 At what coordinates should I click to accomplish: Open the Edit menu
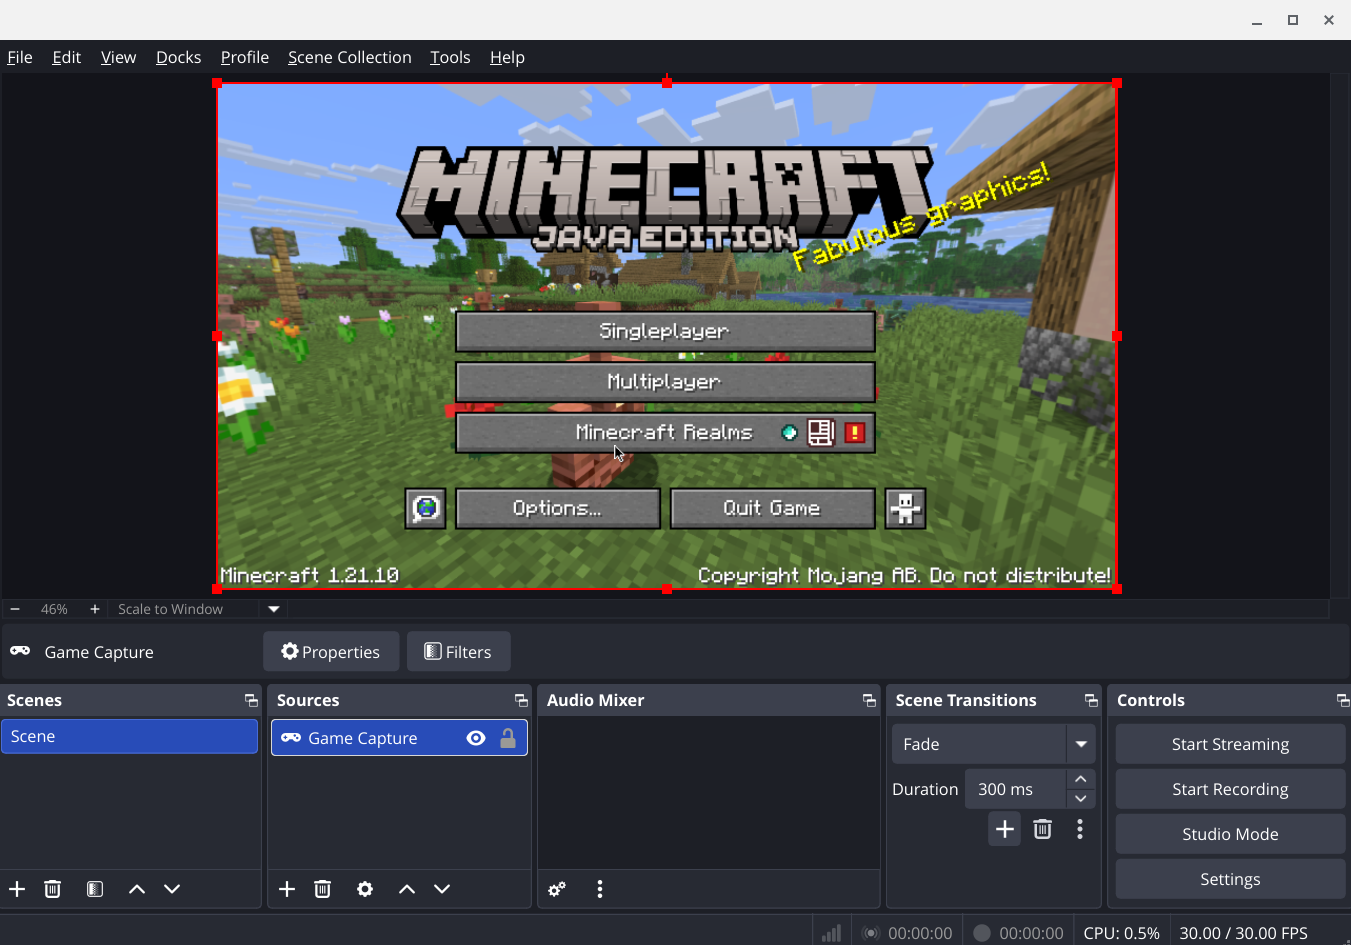(67, 57)
